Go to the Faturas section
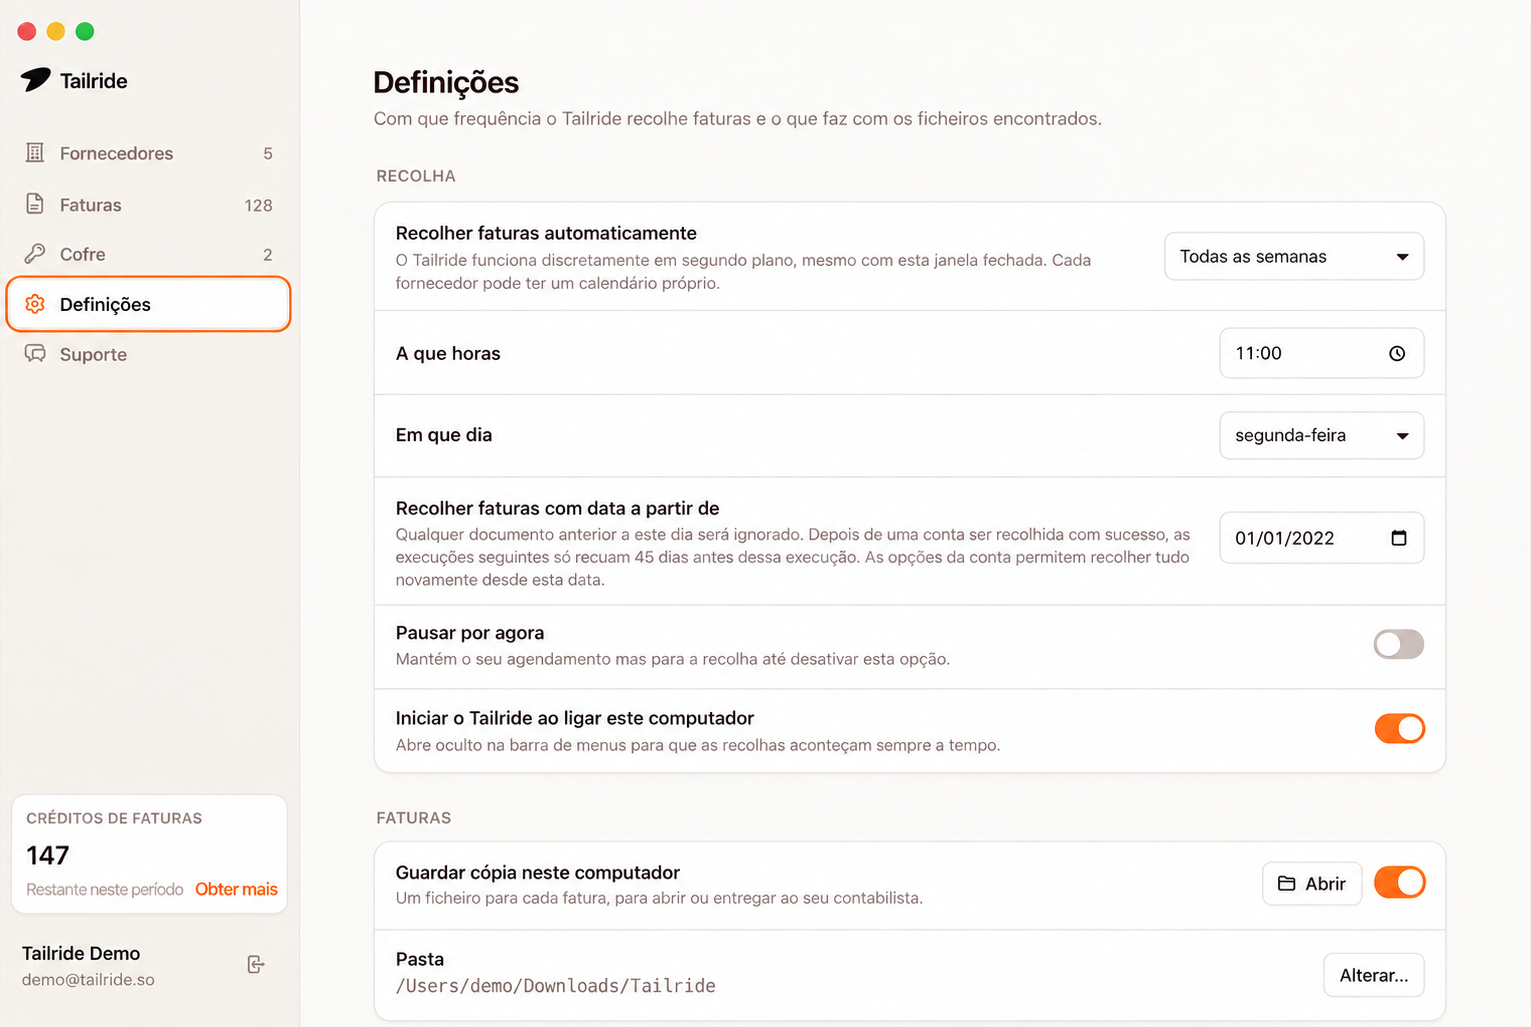 point(148,204)
